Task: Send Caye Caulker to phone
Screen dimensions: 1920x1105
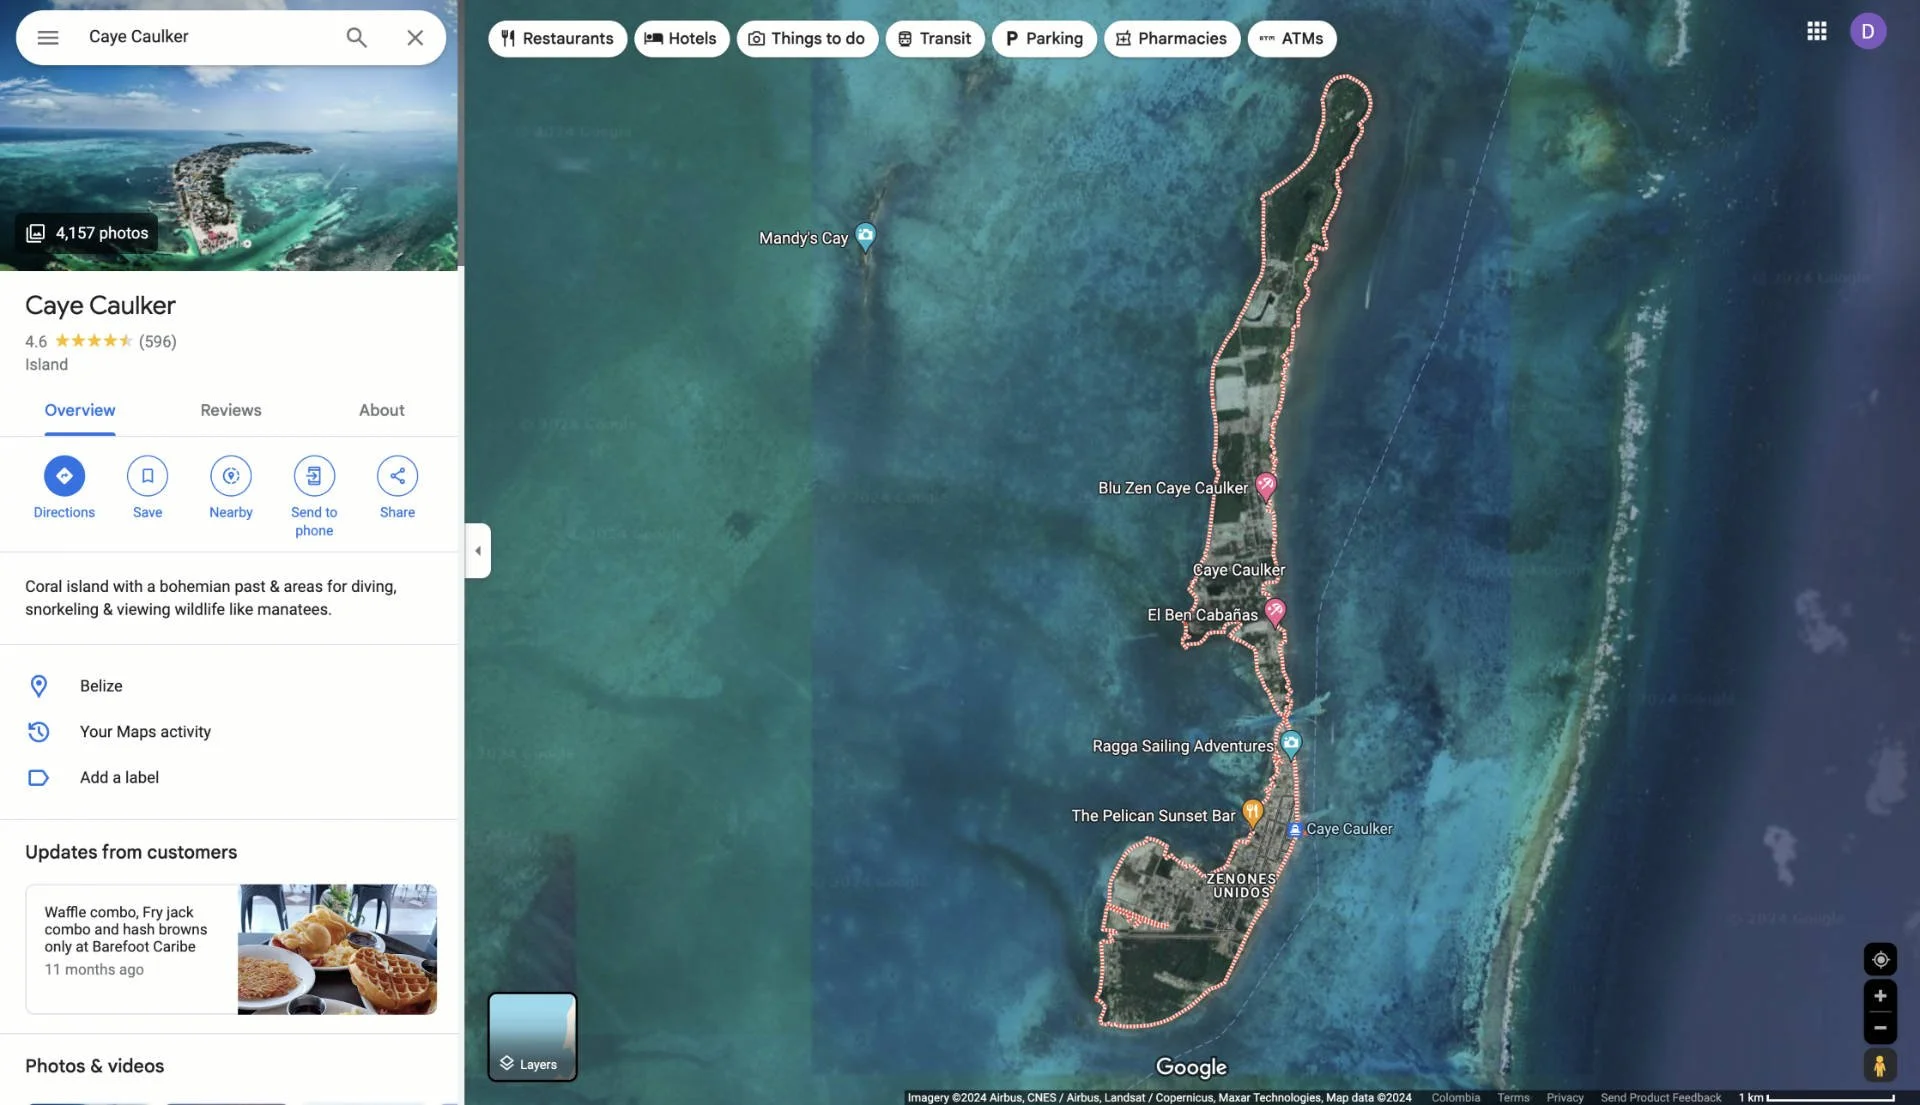Action: (x=314, y=497)
